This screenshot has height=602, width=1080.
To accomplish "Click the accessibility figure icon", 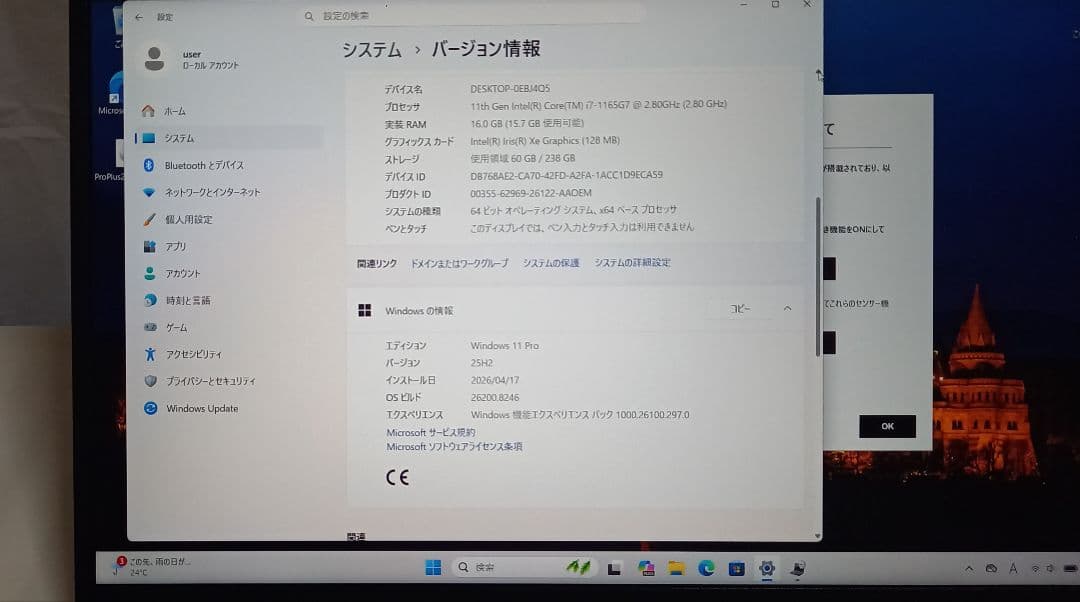I will pos(150,354).
